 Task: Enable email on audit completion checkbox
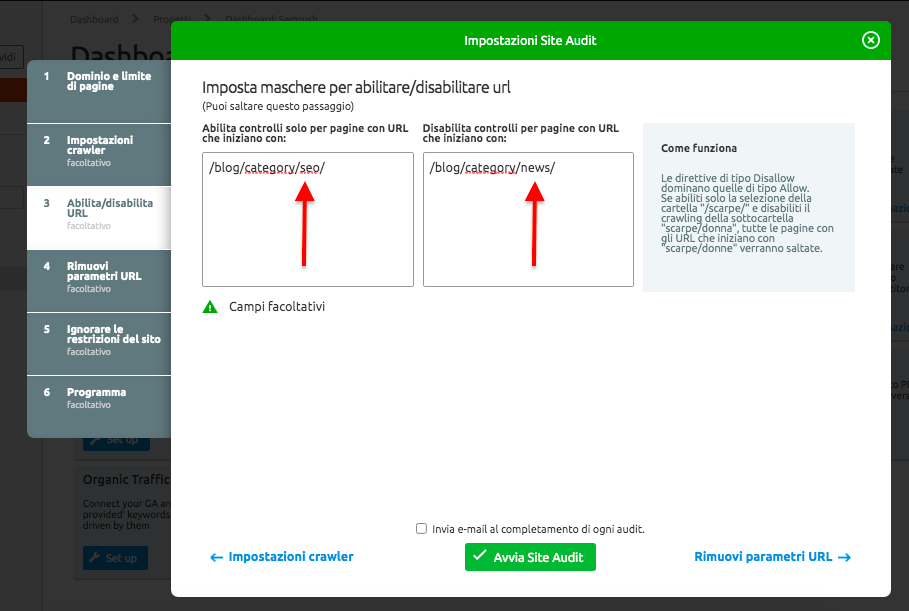click(421, 529)
